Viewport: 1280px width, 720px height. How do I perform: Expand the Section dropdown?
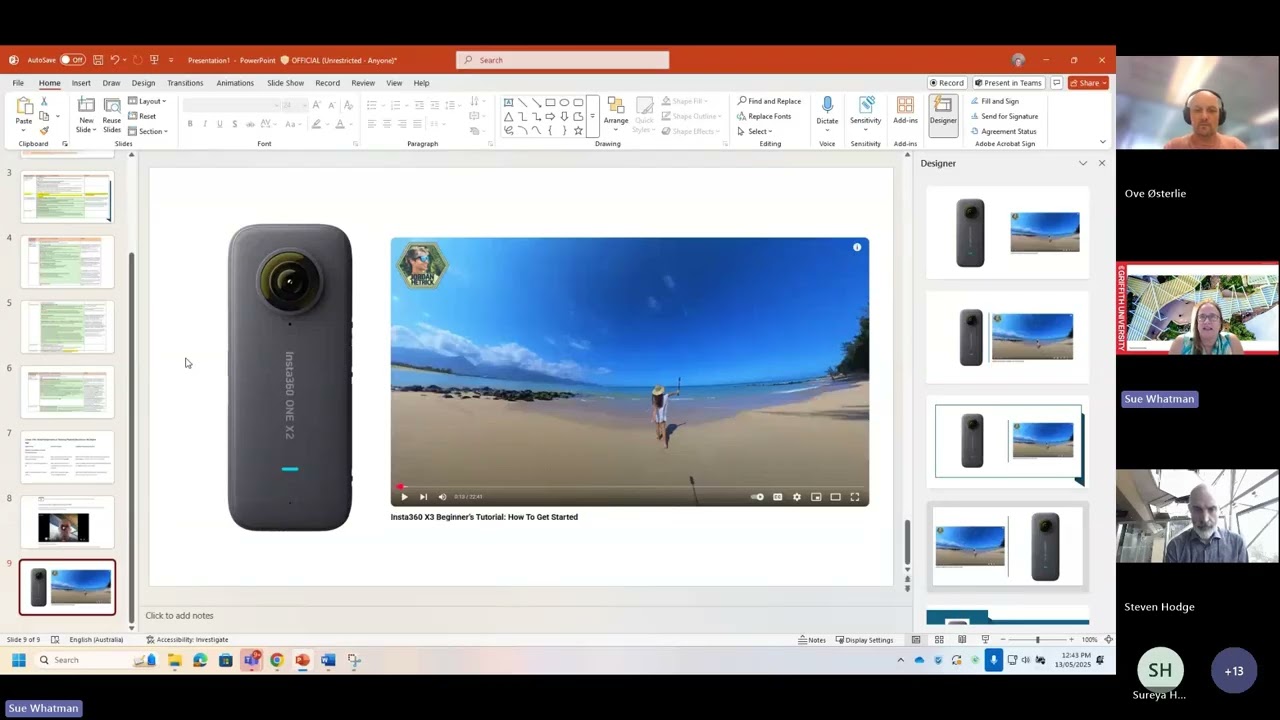coord(148,131)
